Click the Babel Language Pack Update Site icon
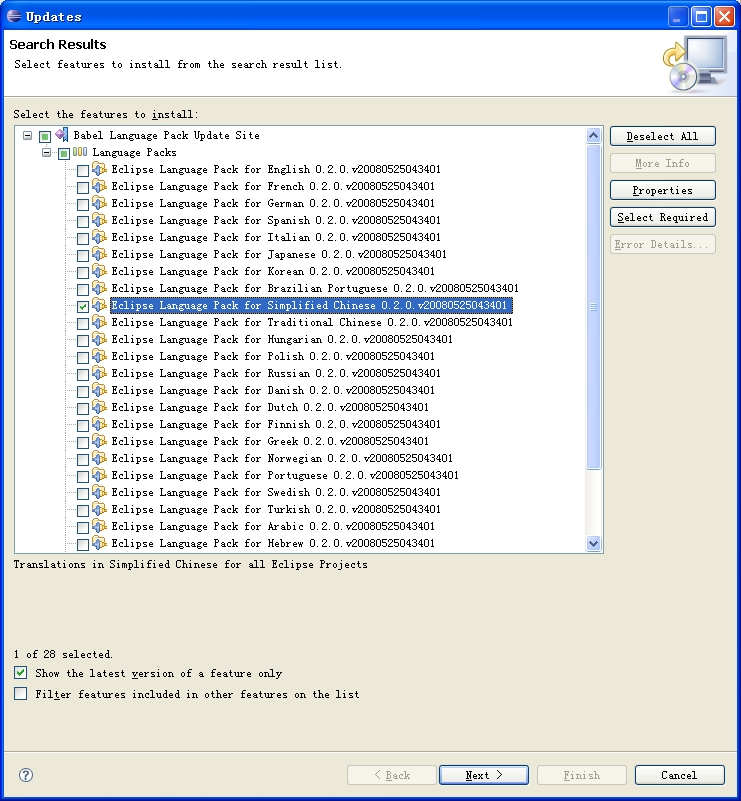This screenshot has height=801, width=741. [62, 135]
